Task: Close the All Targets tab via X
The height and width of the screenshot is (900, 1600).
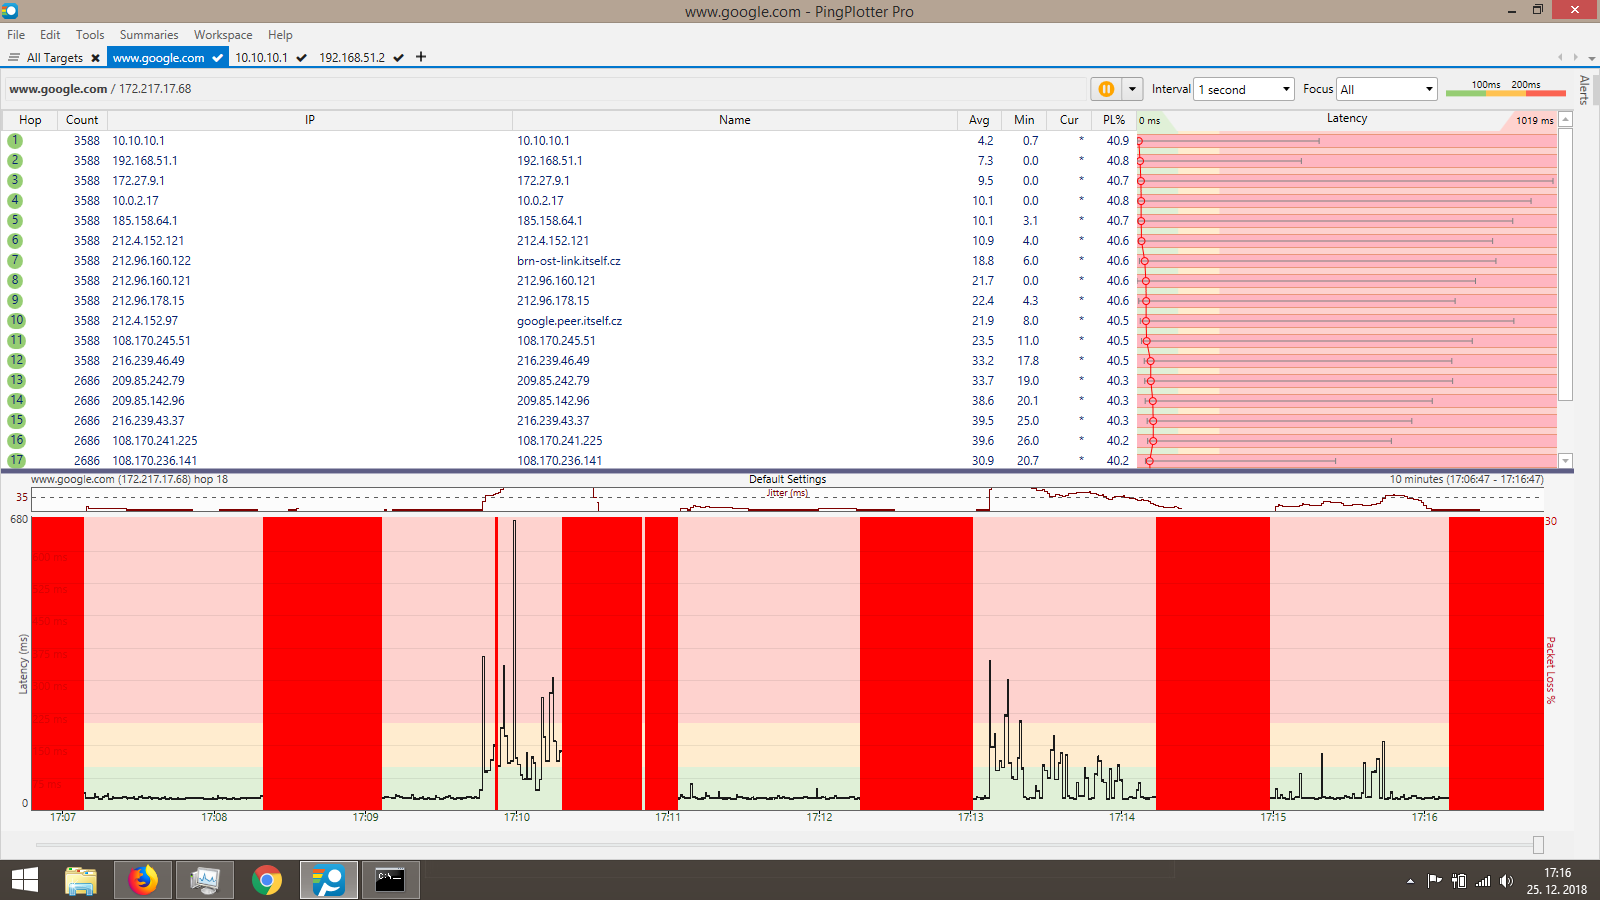Action: pos(95,58)
